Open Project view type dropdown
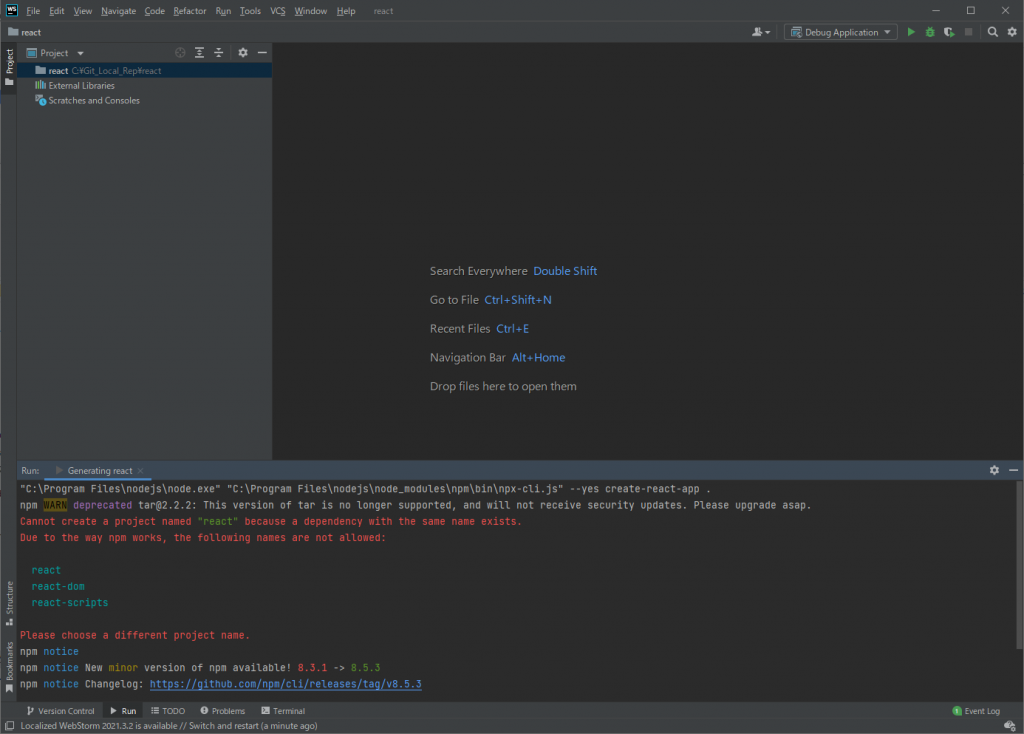This screenshot has height=734, width=1024. tap(55, 53)
